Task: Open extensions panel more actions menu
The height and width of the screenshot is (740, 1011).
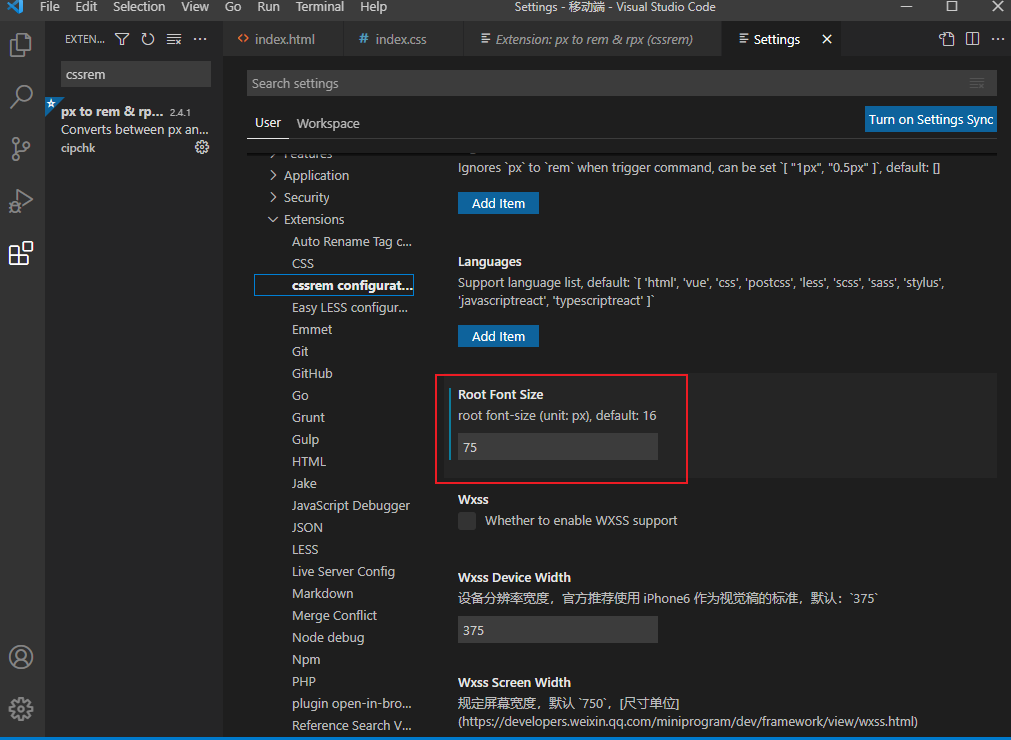Action: (x=201, y=39)
